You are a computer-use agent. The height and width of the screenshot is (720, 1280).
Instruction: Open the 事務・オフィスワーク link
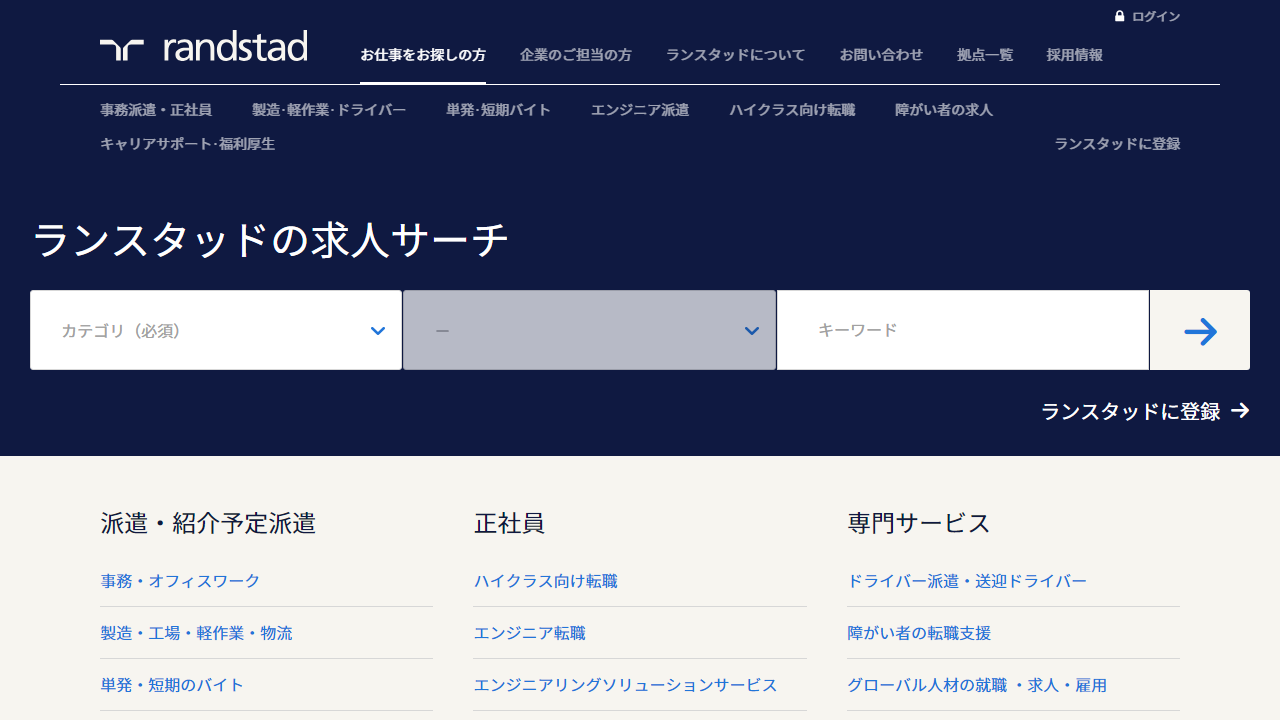(x=180, y=581)
